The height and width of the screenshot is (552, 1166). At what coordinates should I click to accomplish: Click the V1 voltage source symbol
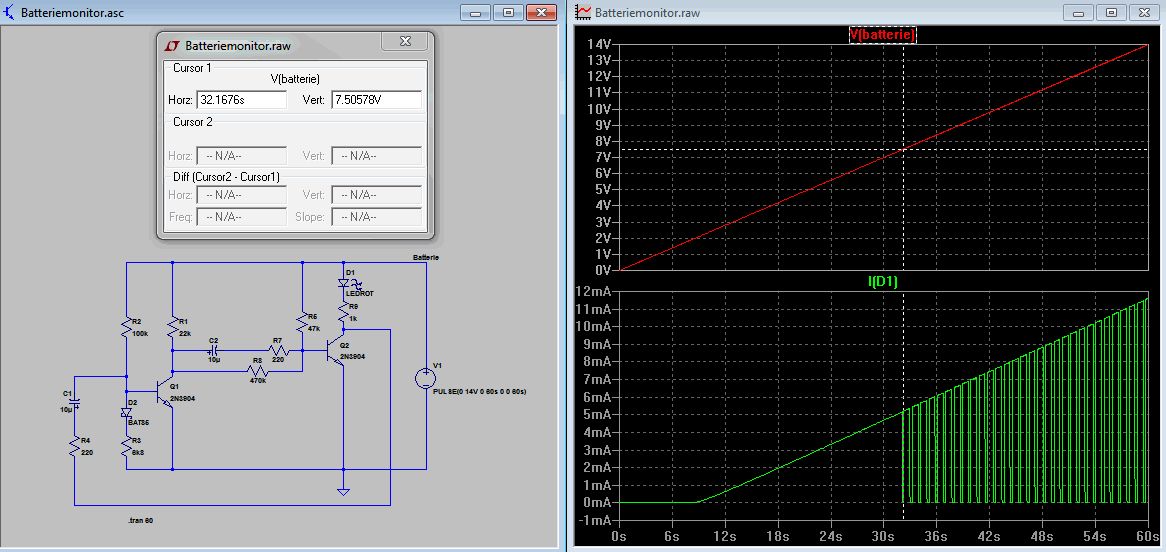pyautogui.click(x=426, y=378)
